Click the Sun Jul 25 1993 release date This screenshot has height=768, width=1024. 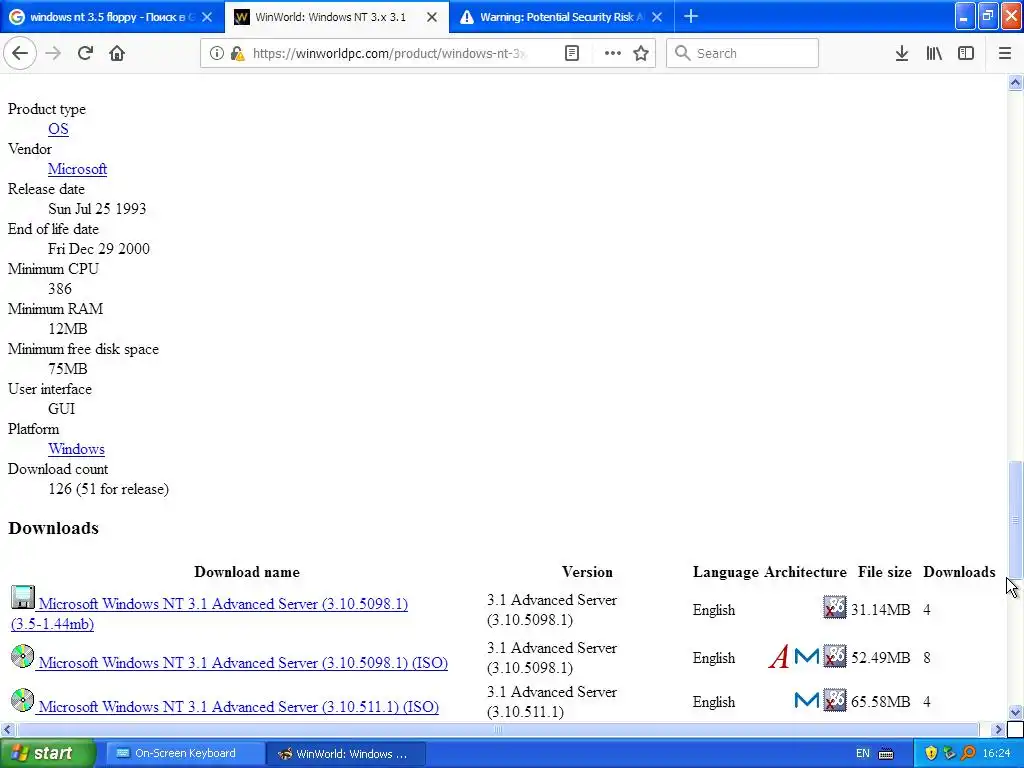[97, 208]
